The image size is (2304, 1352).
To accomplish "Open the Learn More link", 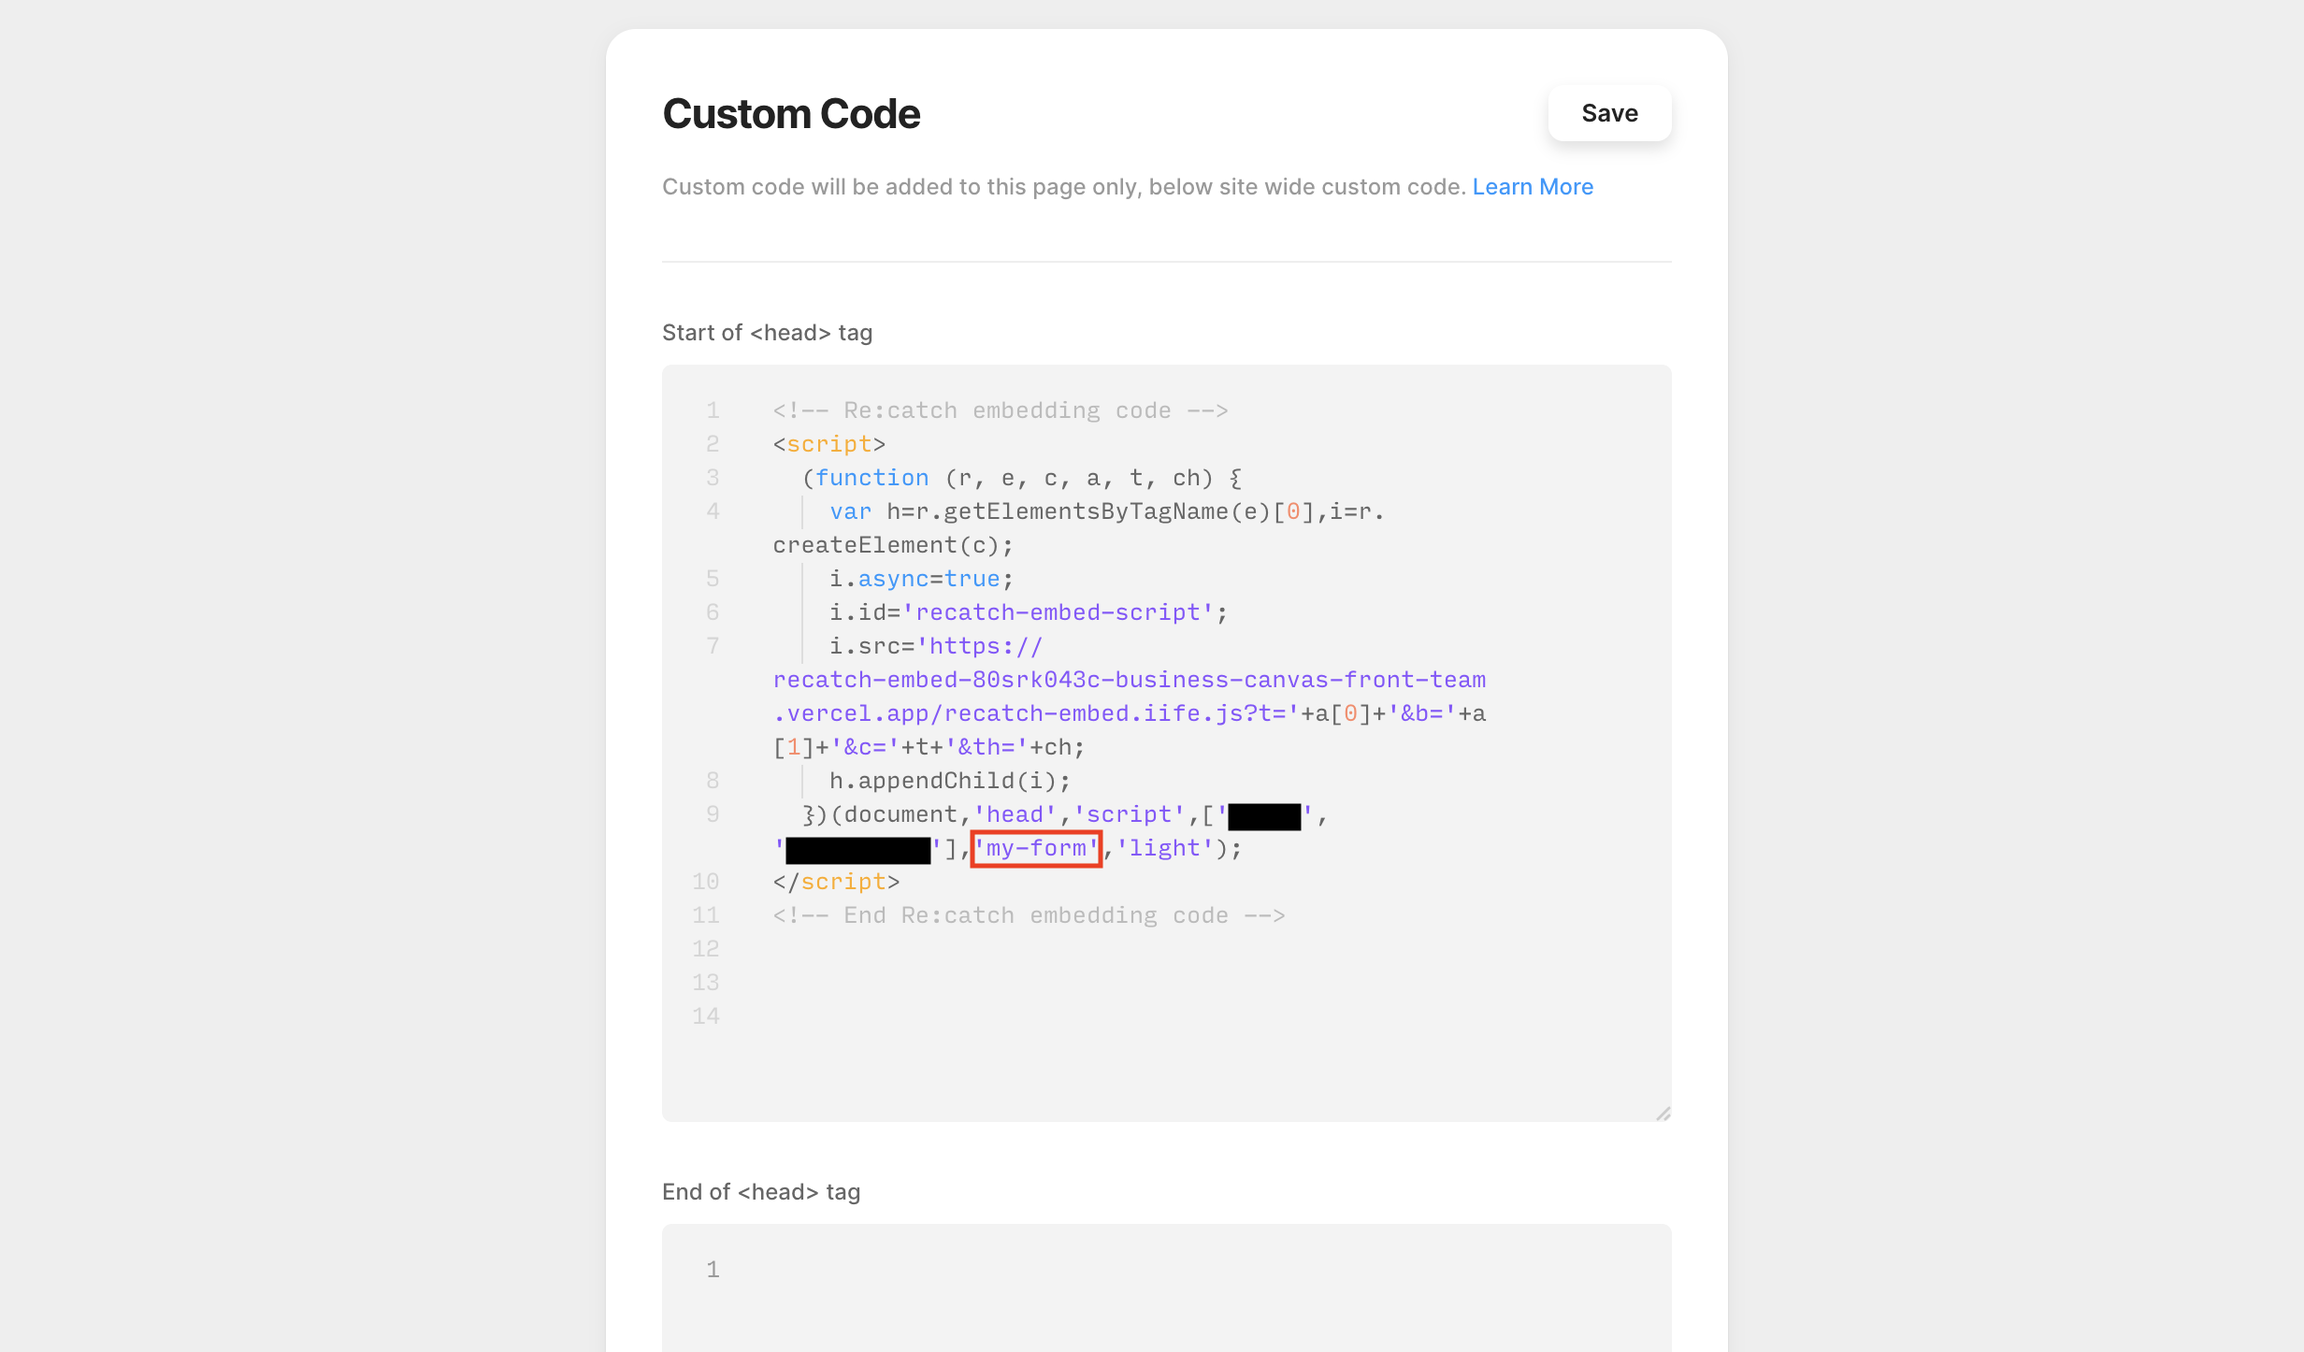I will 1532,187.
